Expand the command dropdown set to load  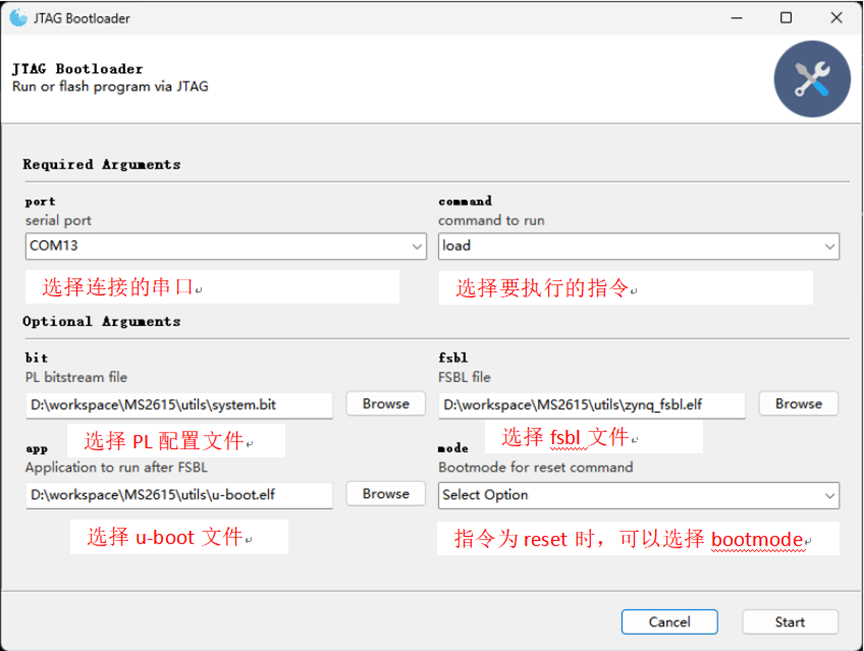pos(637,246)
